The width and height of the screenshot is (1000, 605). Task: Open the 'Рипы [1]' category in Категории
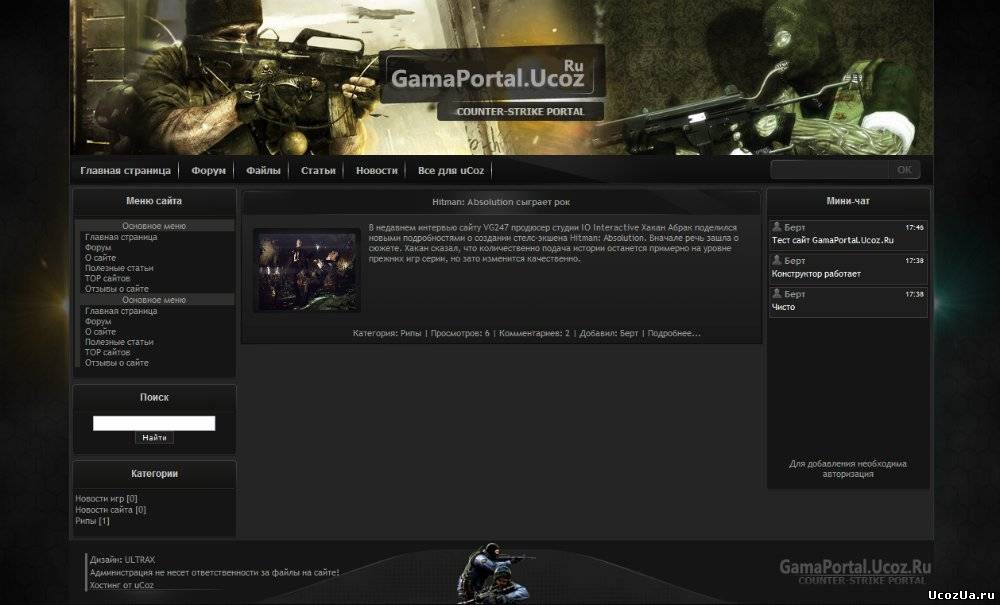point(92,521)
